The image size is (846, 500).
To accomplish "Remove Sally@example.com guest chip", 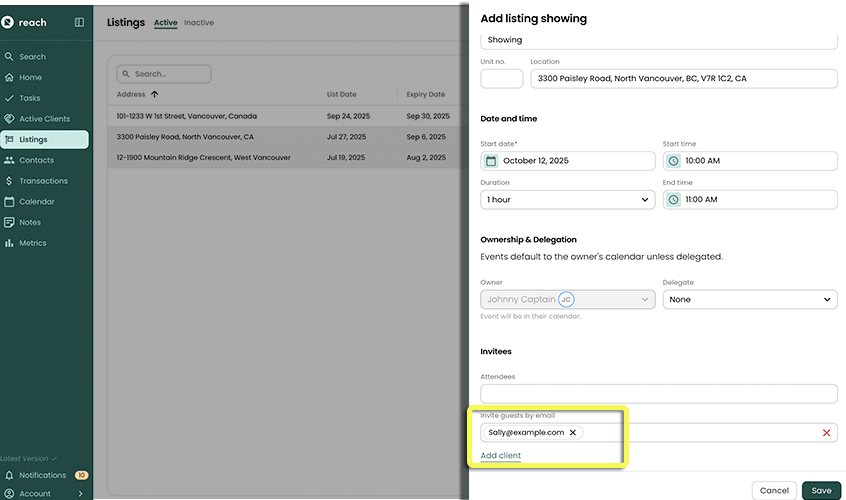I will [x=573, y=433].
